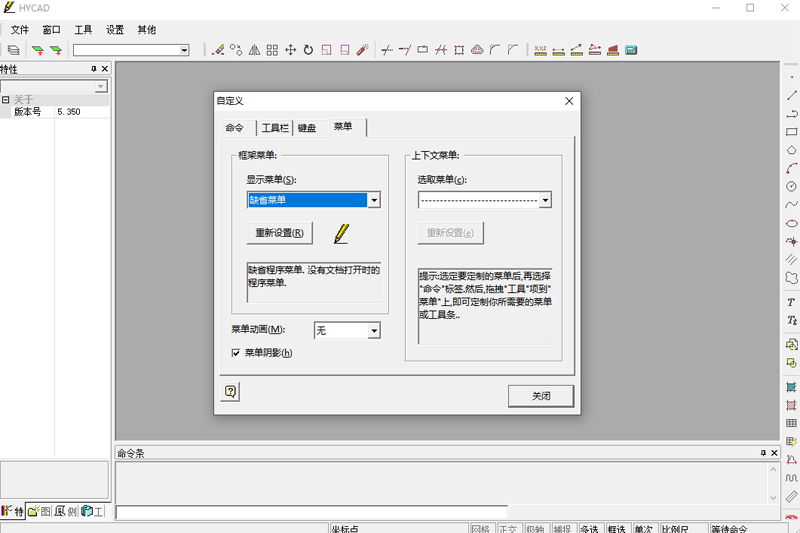The image size is (800, 533).
Task: Click the command line input field
Action: [x=310, y=513]
